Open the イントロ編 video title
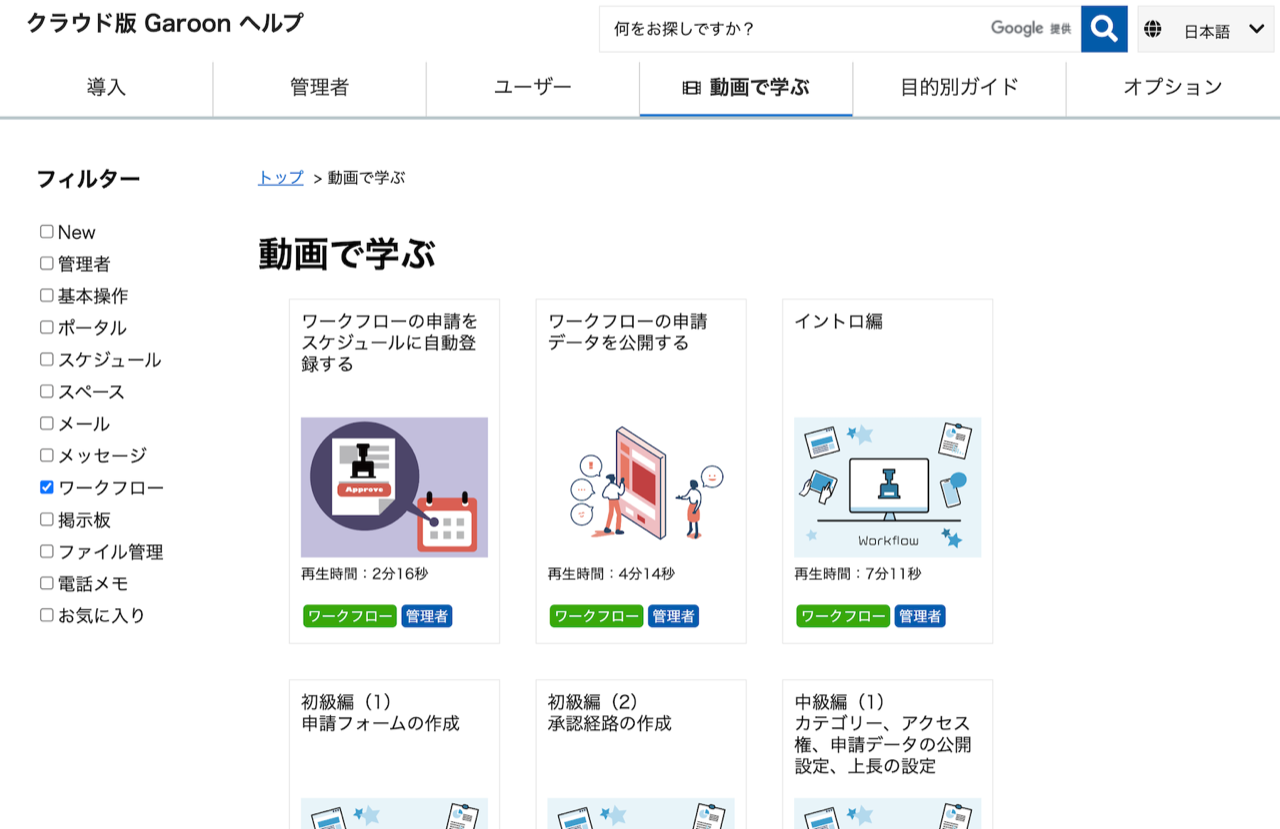 (x=839, y=322)
